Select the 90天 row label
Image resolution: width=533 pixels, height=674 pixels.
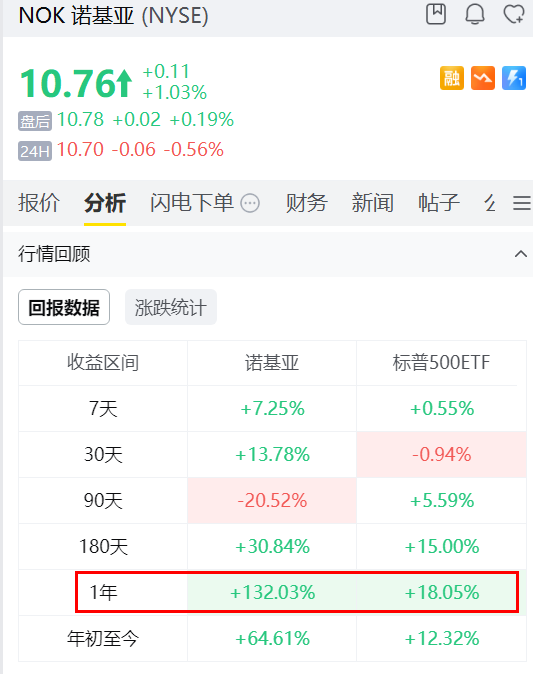[103, 500]
